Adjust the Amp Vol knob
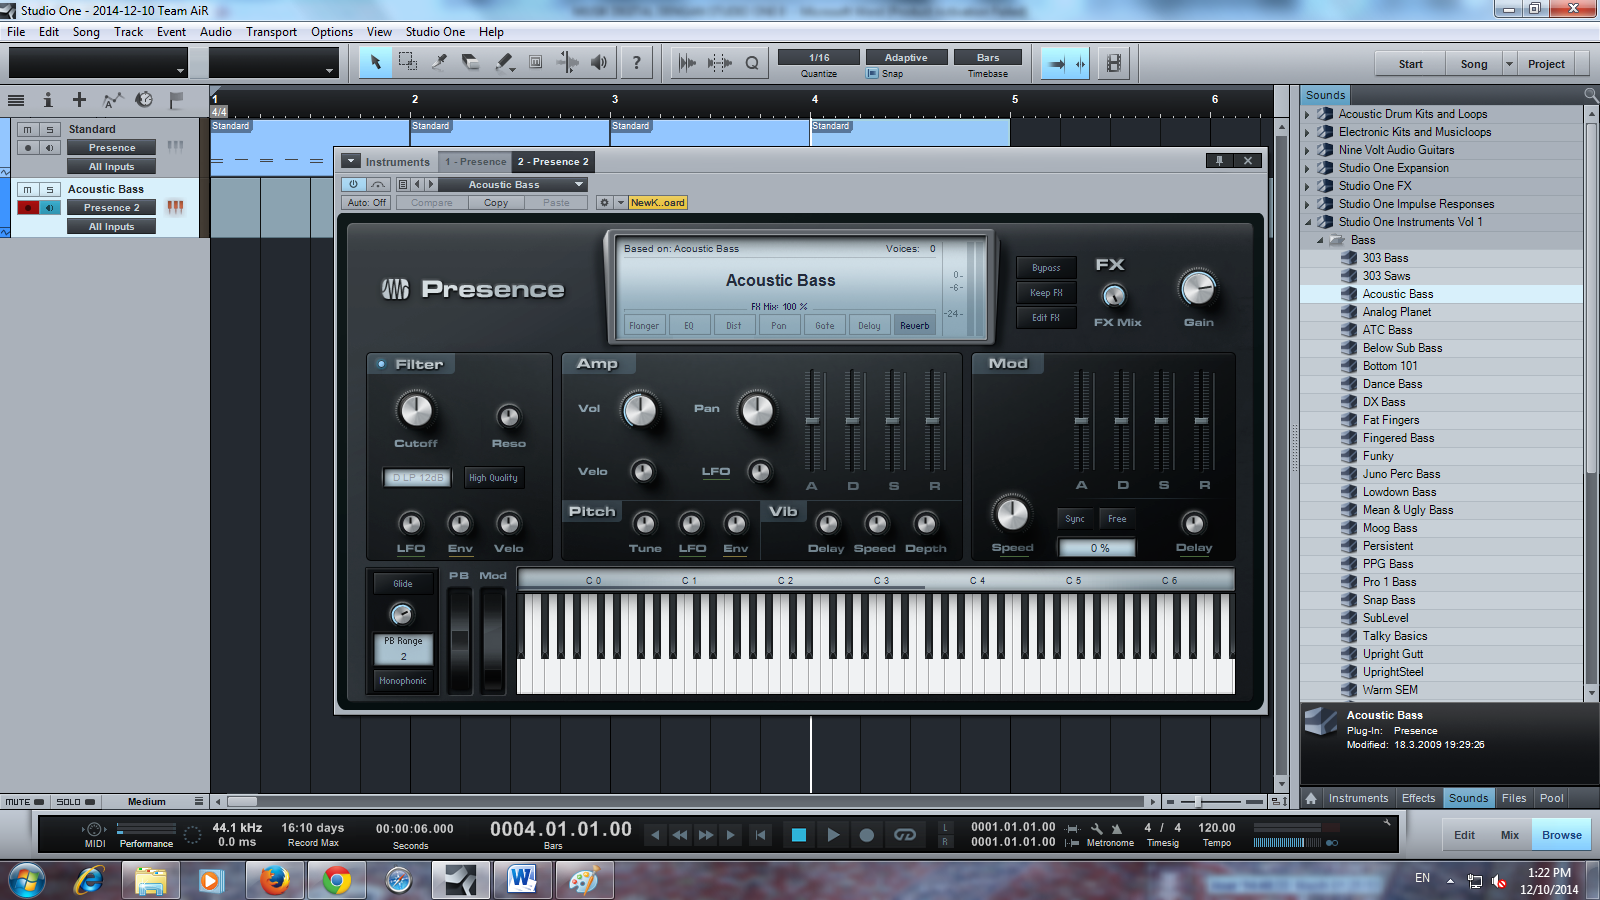 pyautogui.click(x=640, y=410)
